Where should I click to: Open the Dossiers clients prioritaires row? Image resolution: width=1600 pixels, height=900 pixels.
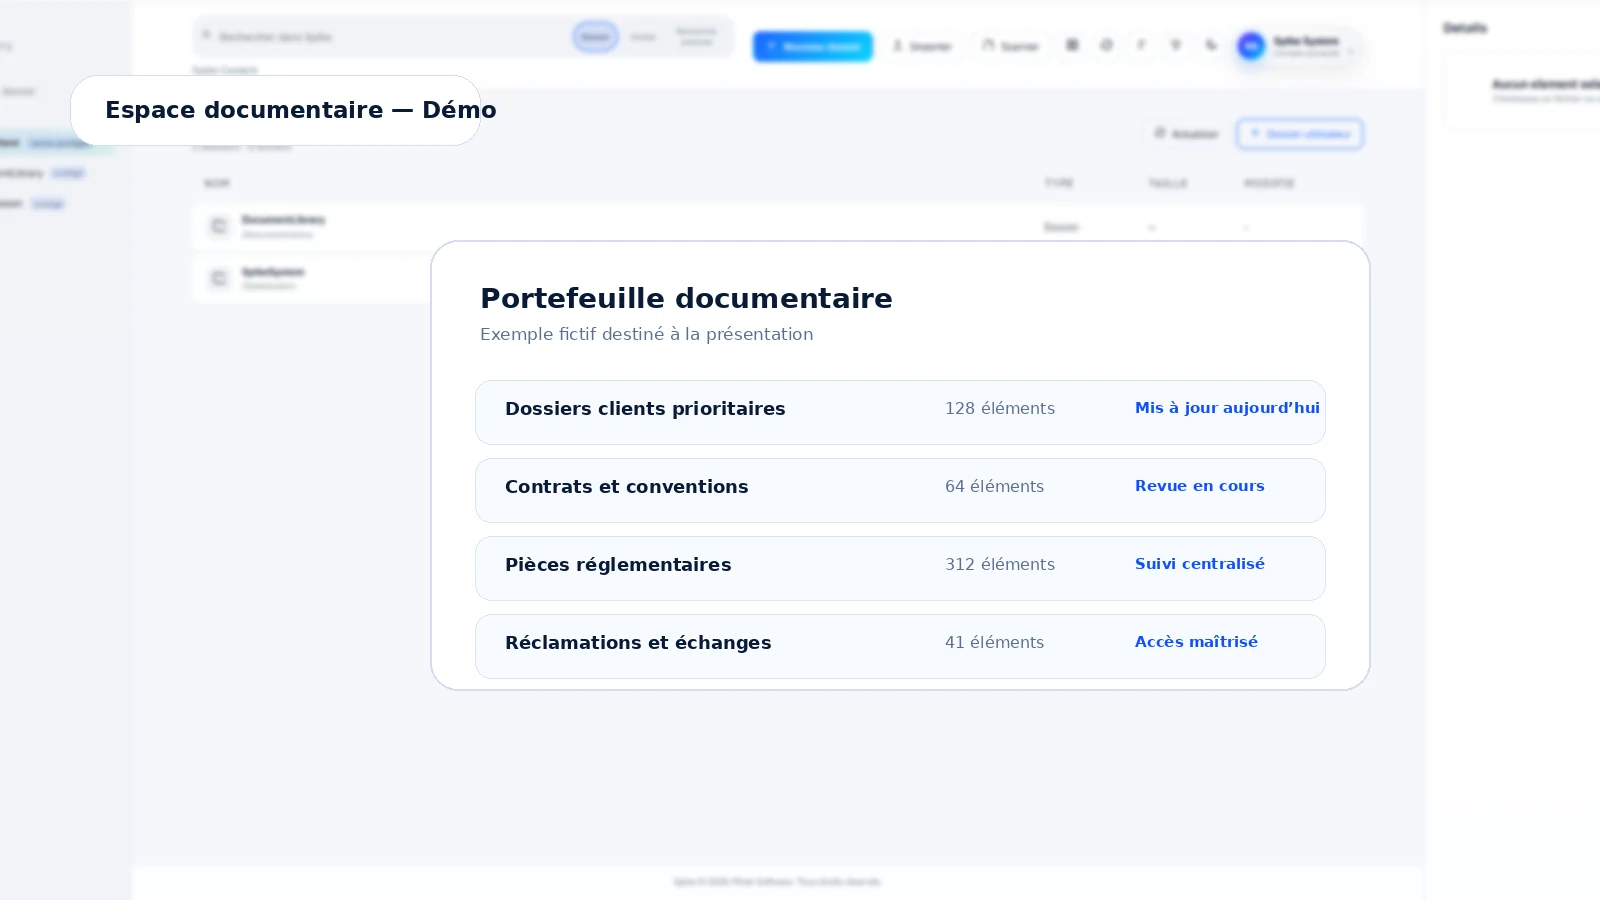[900, 412]
